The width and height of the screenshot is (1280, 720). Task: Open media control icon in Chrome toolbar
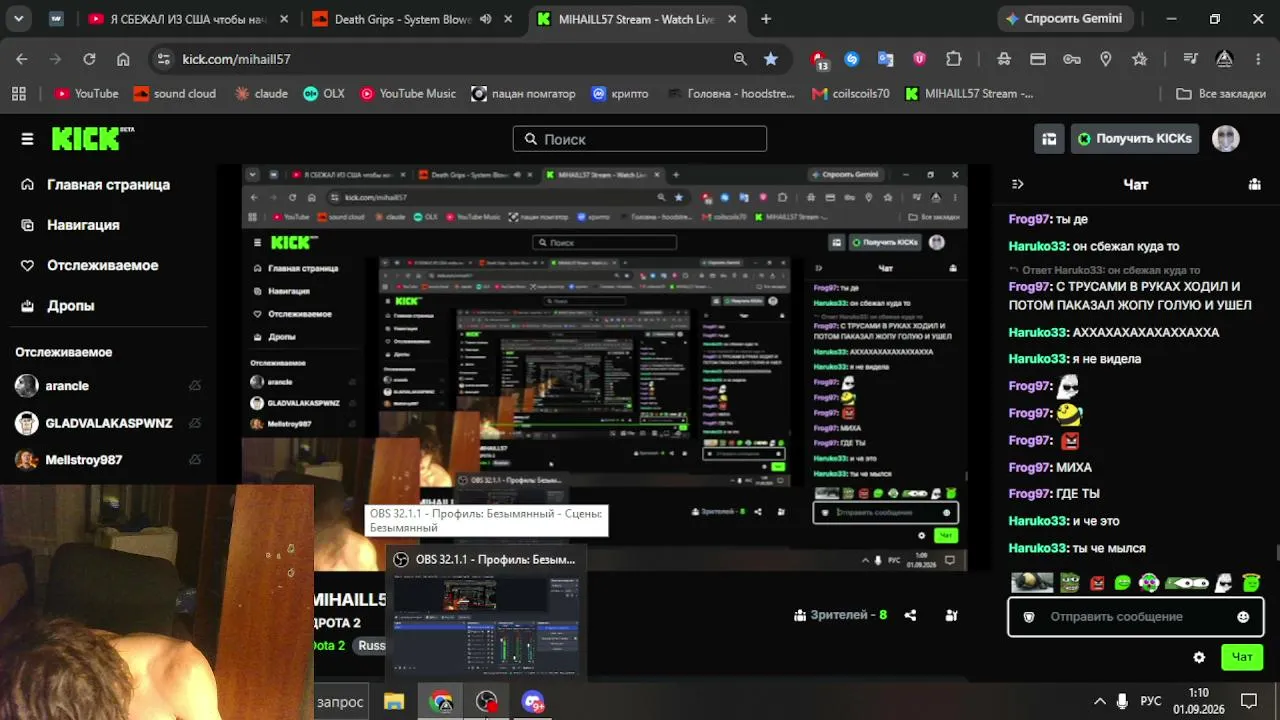[x=1190, y=59]
